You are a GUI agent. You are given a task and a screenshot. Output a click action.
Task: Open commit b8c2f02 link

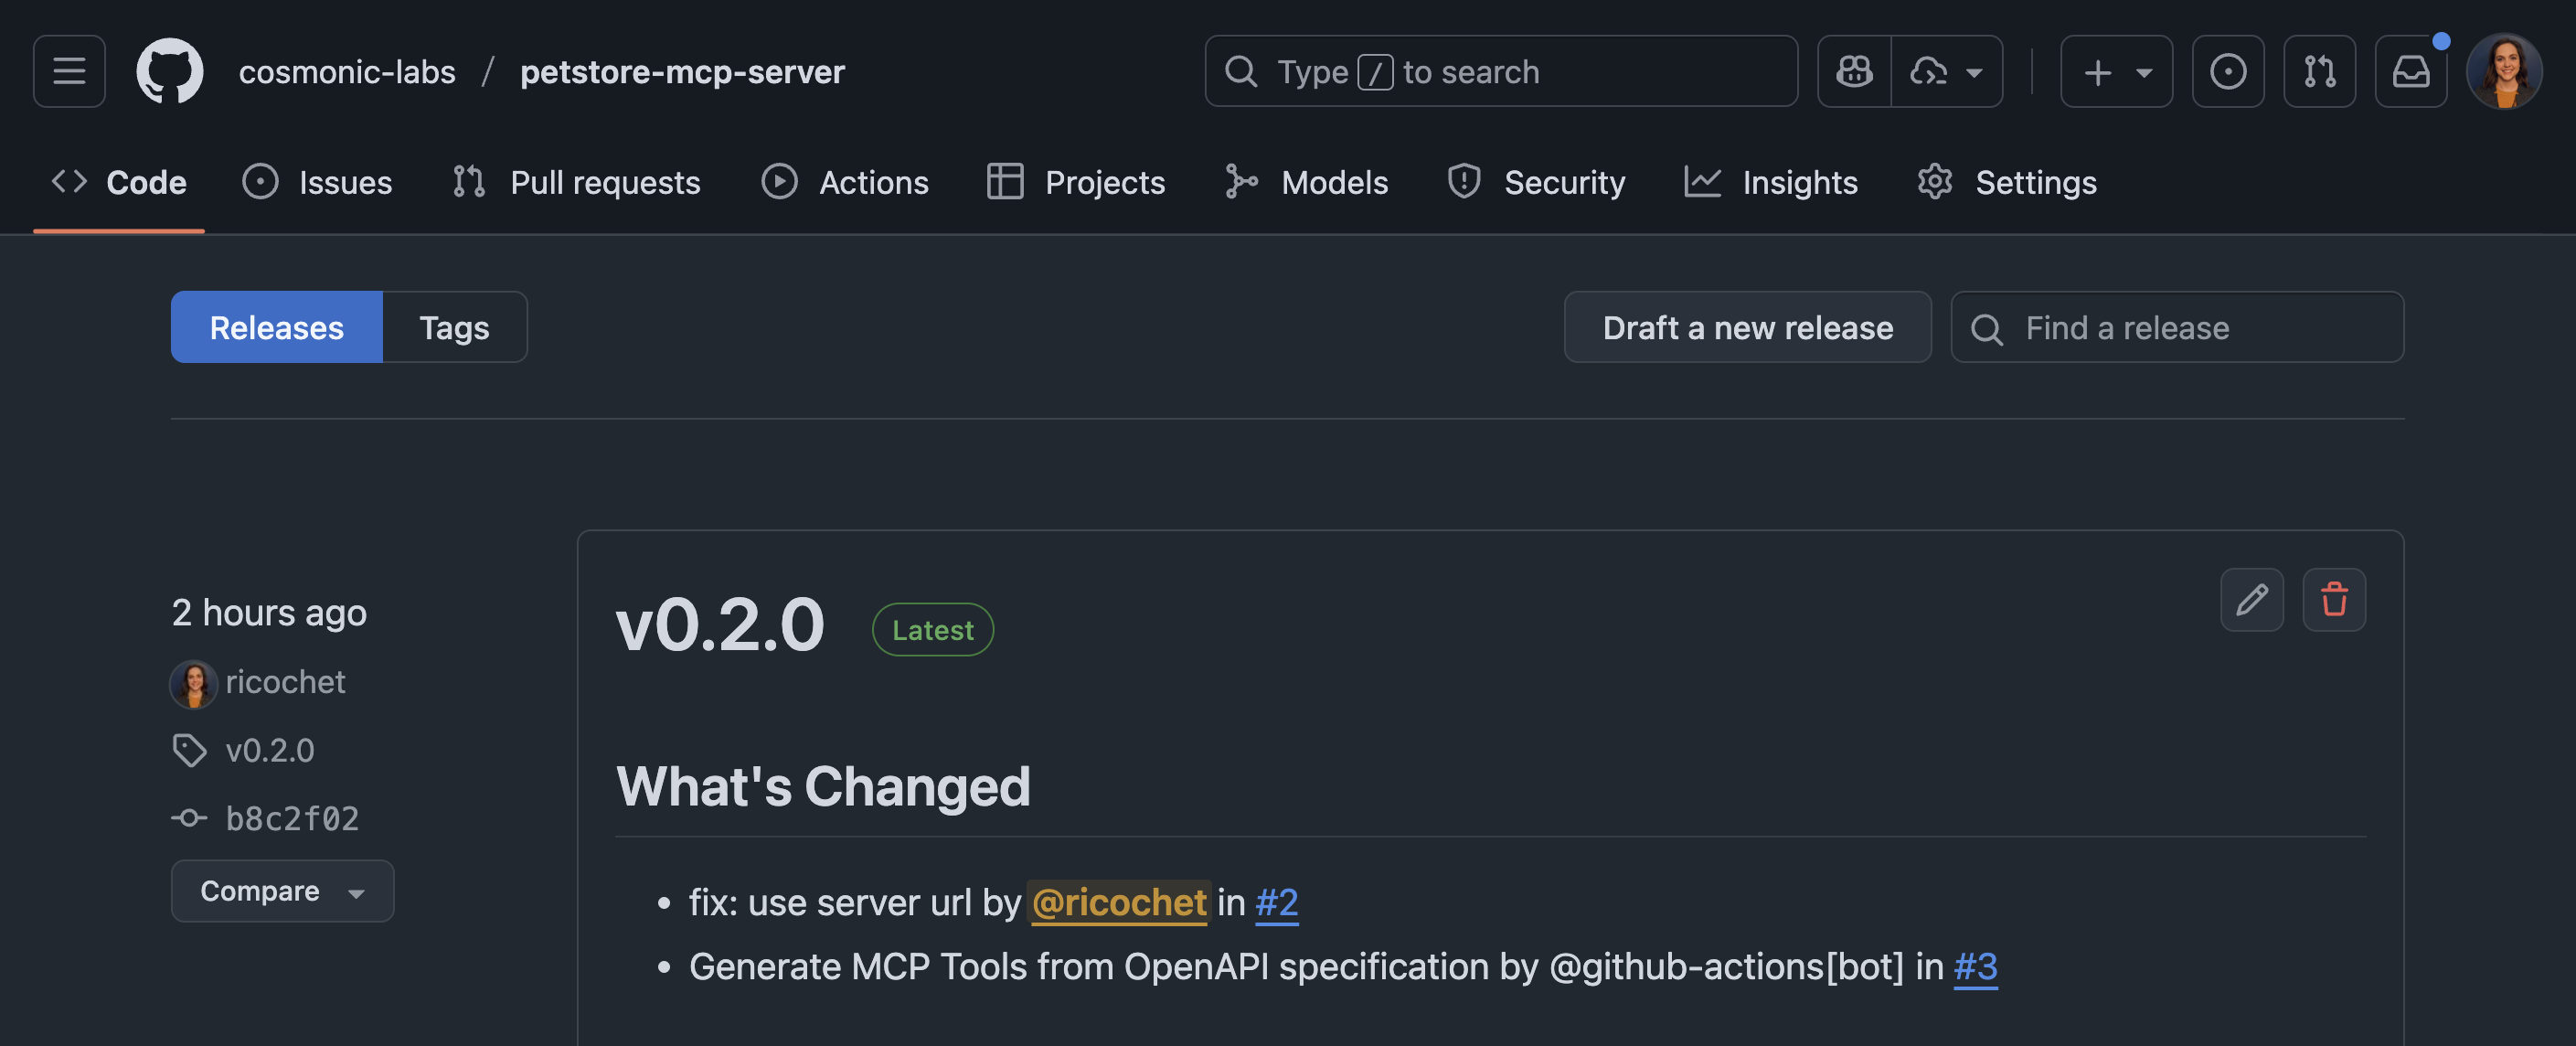pos(291,818)
